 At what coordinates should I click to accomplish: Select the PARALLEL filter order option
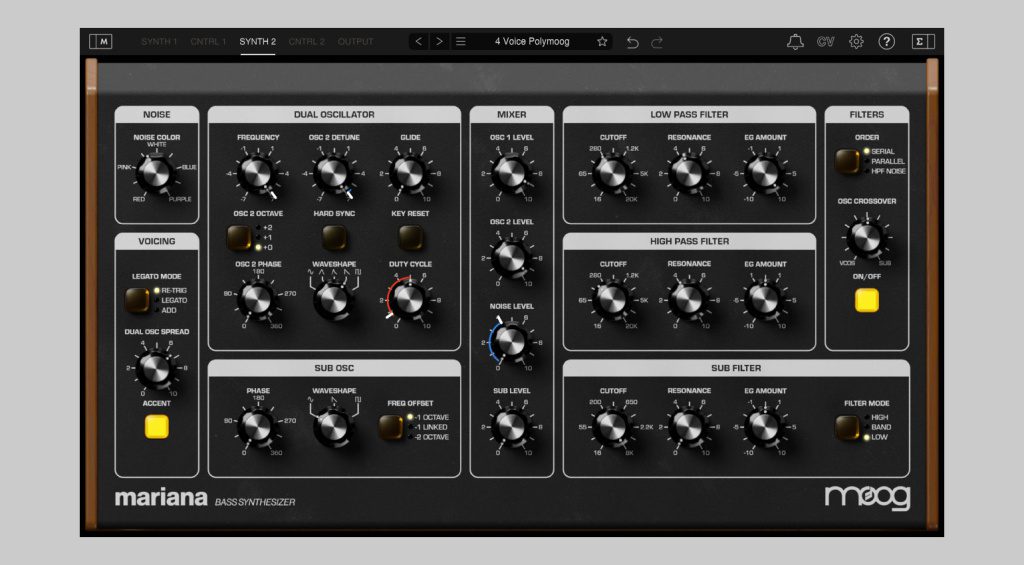pos(884,161)
